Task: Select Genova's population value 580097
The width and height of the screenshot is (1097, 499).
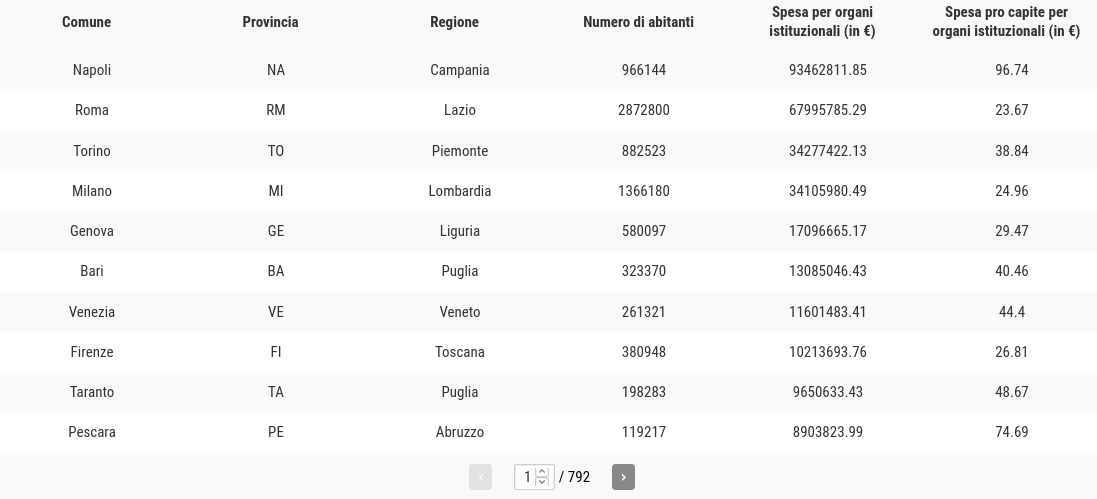Action: 644,231
